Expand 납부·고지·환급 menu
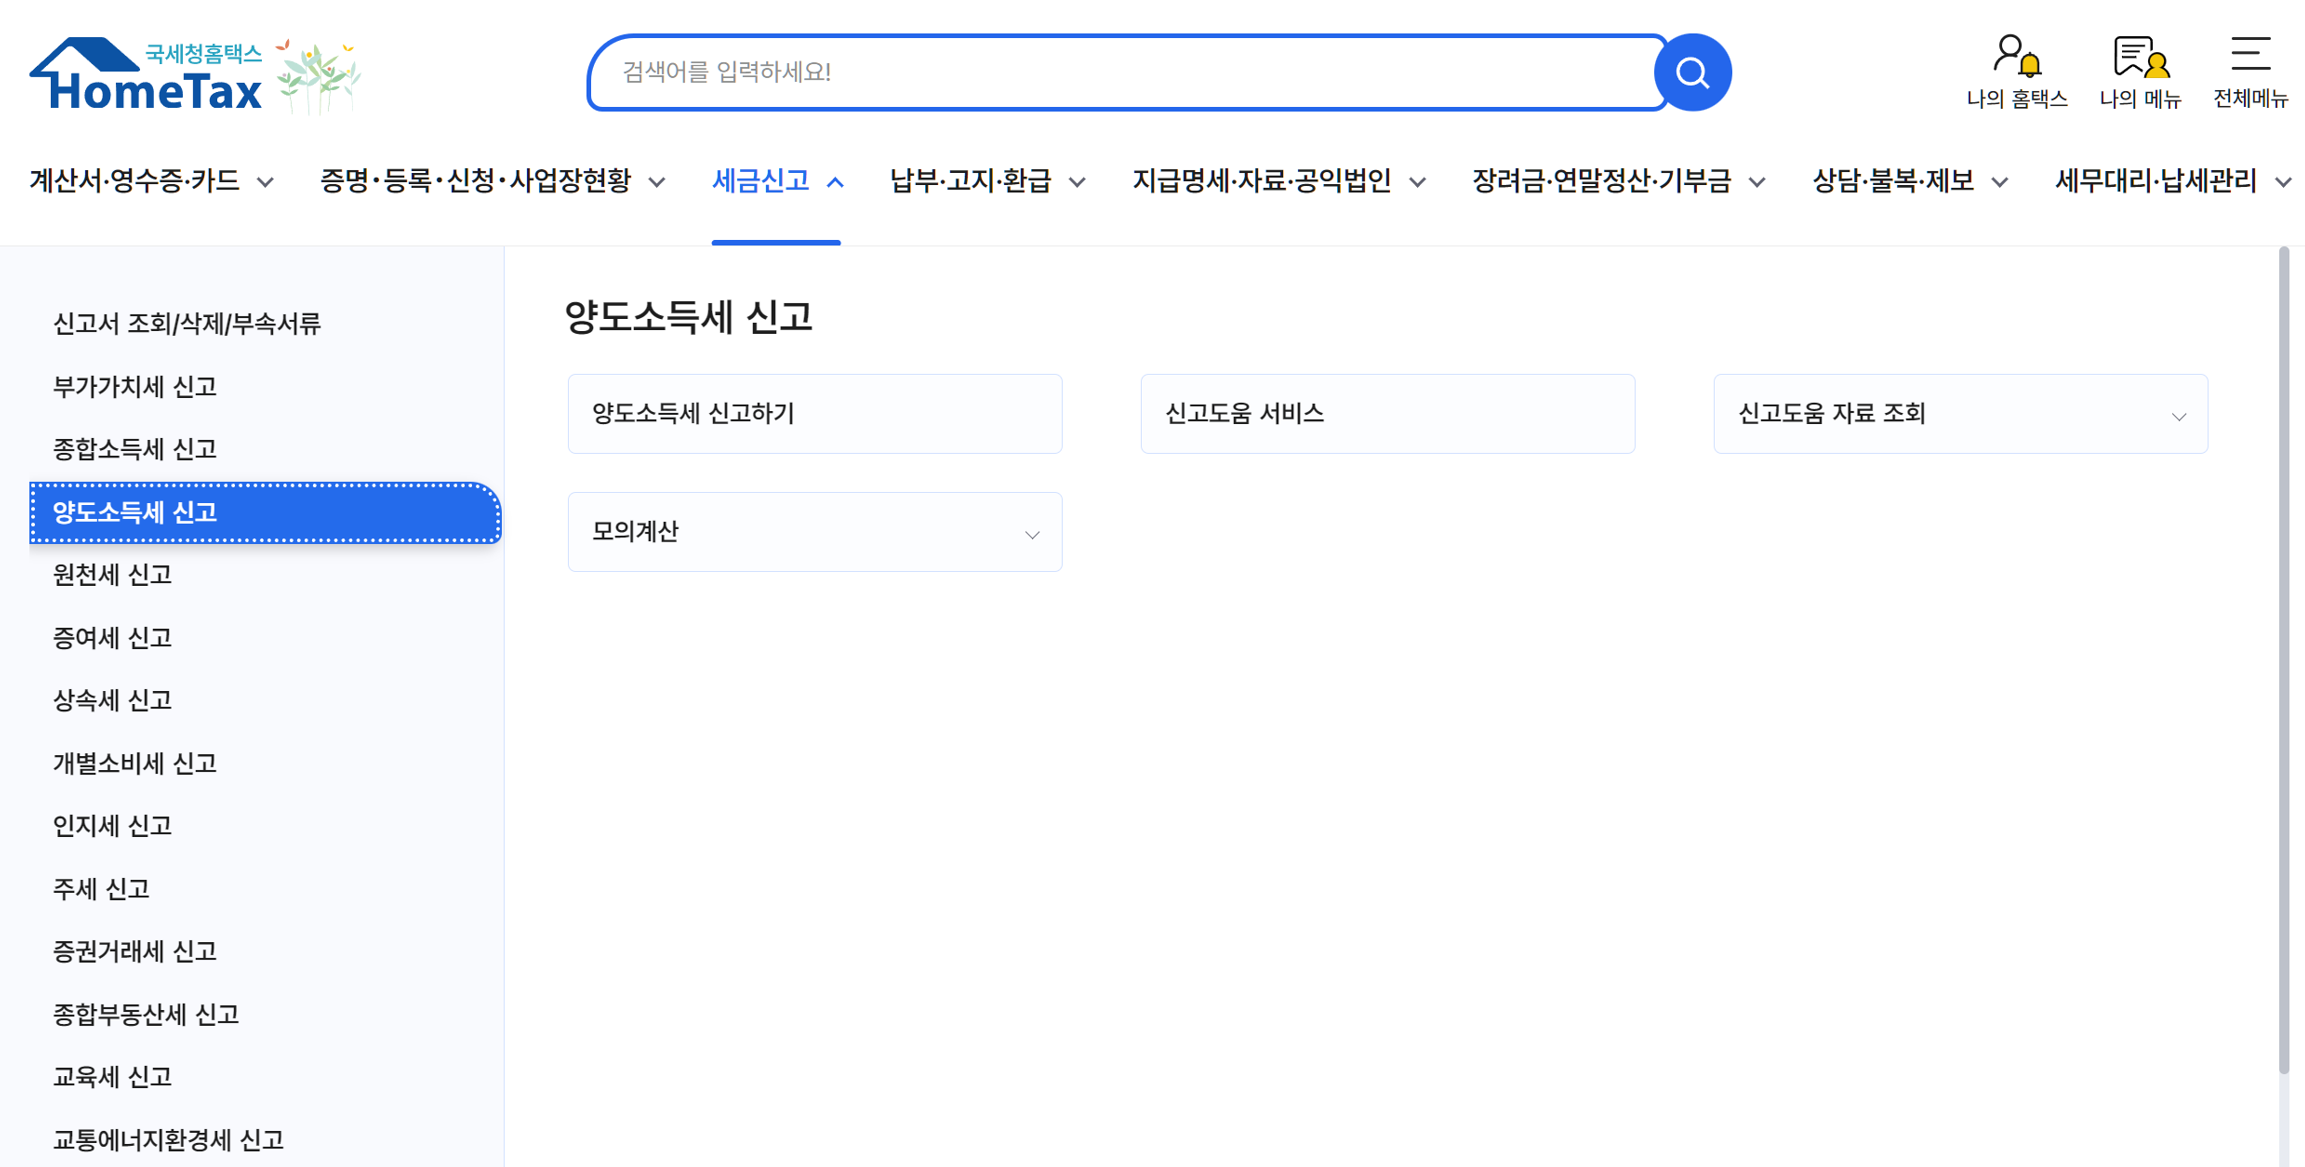Screen dimensions: 2305x1167 coord(987,182)
